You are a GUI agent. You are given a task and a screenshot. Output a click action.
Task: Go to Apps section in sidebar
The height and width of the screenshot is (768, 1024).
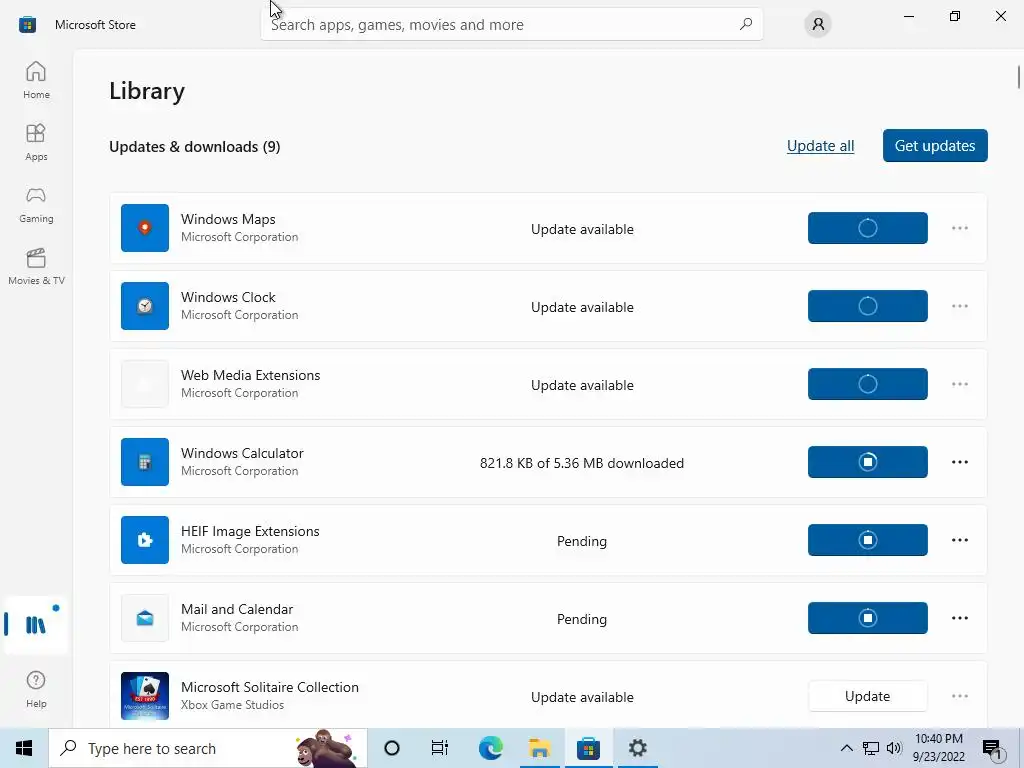click(36, 142)
